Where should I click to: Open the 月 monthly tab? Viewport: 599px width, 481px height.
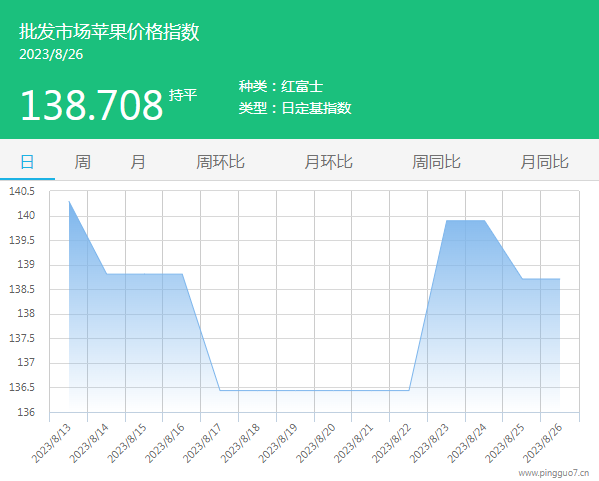click(138, 162)
